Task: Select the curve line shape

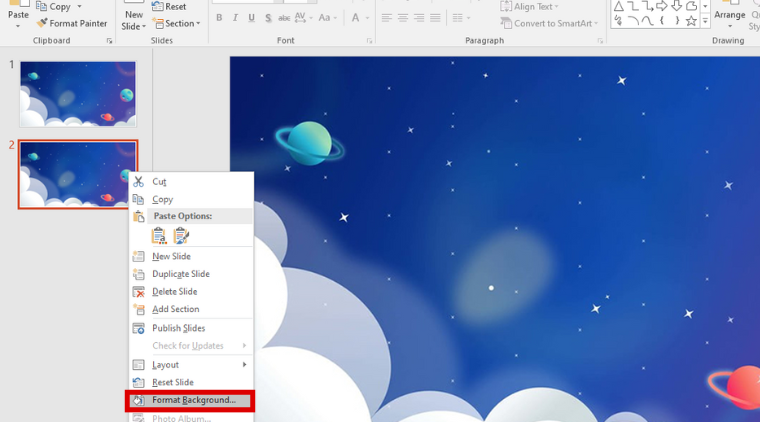Action: coord(647,21)
